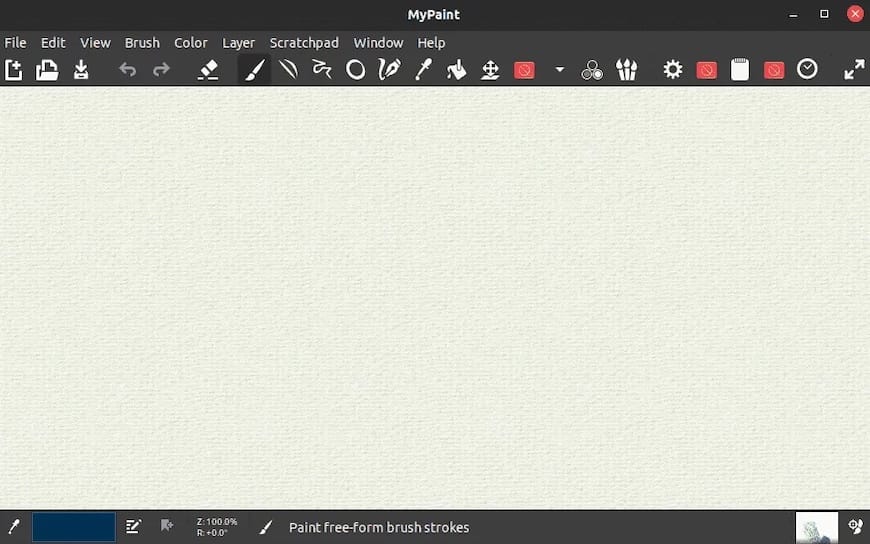Image resolution: width=870 pixels, height=544 pixels.
Task: Maximize the MyPaint window
Action: [x=825, y=14]
